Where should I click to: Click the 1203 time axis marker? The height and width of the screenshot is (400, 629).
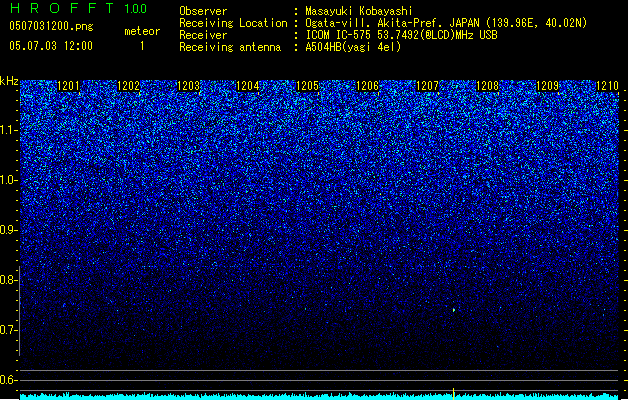[x=188, y=85]
